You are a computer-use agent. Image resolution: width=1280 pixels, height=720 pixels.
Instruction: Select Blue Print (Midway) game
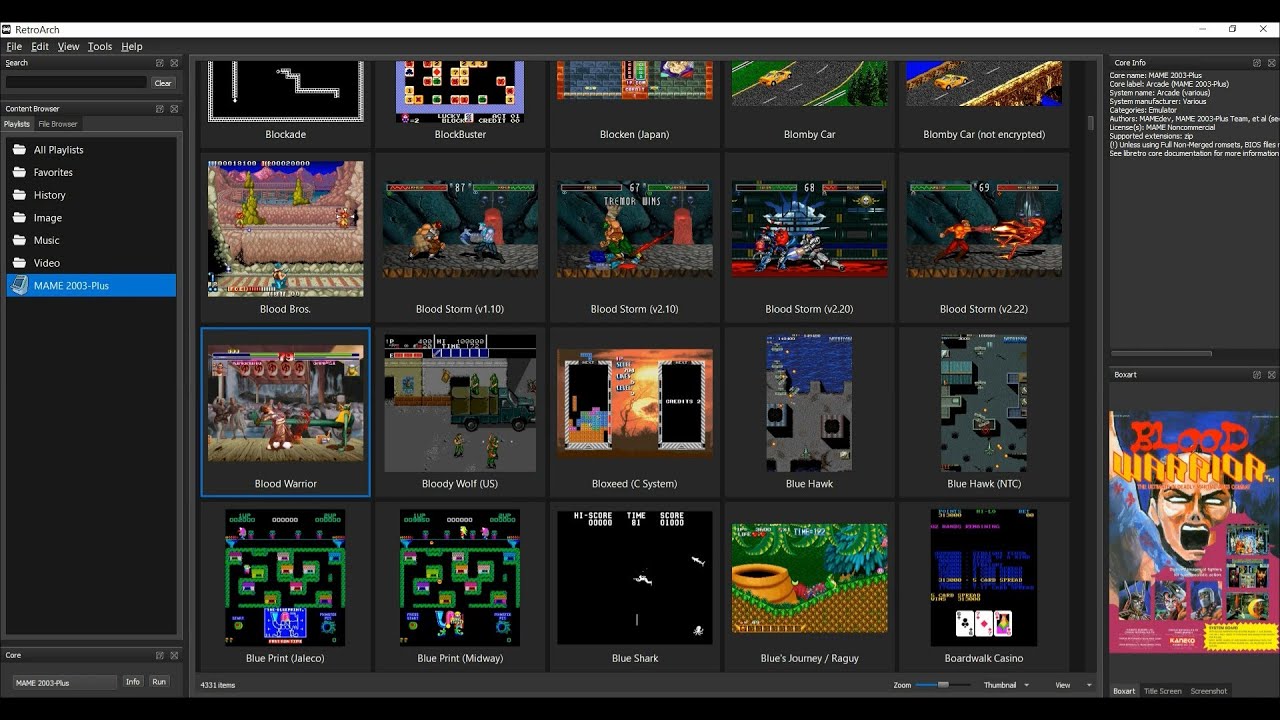coord(460,586)
